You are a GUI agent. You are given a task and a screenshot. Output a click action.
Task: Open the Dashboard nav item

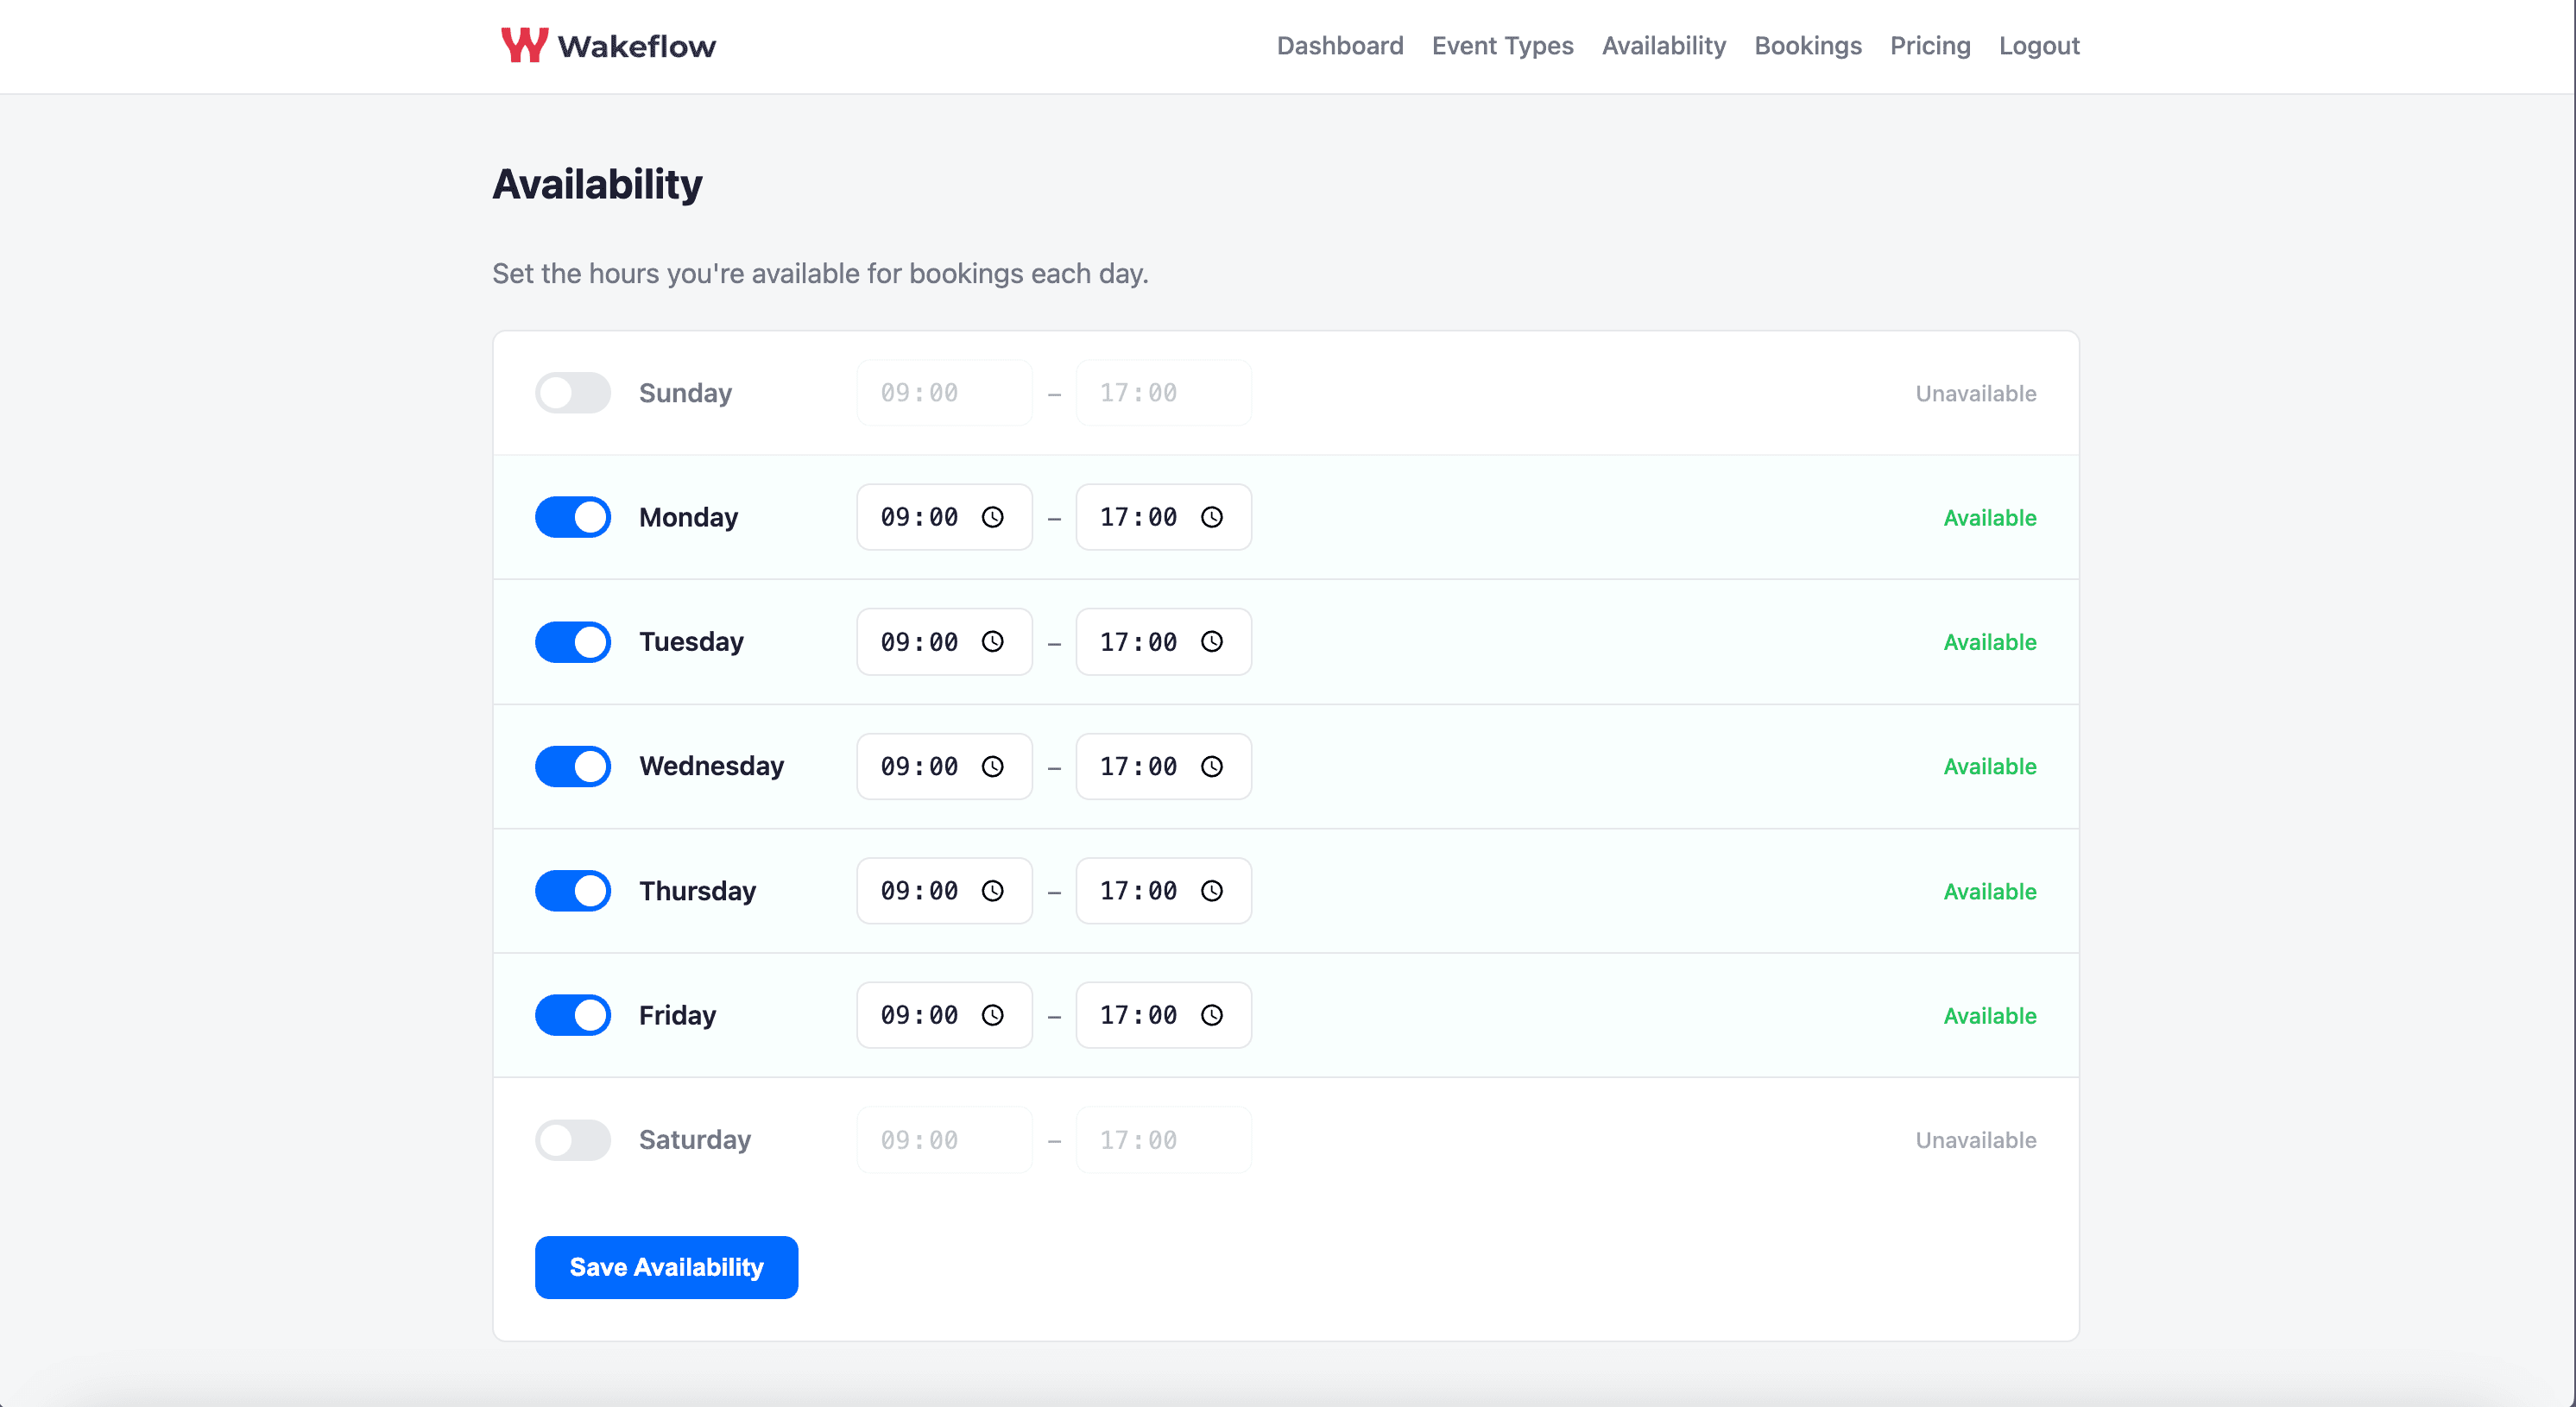click(1339, 46)
